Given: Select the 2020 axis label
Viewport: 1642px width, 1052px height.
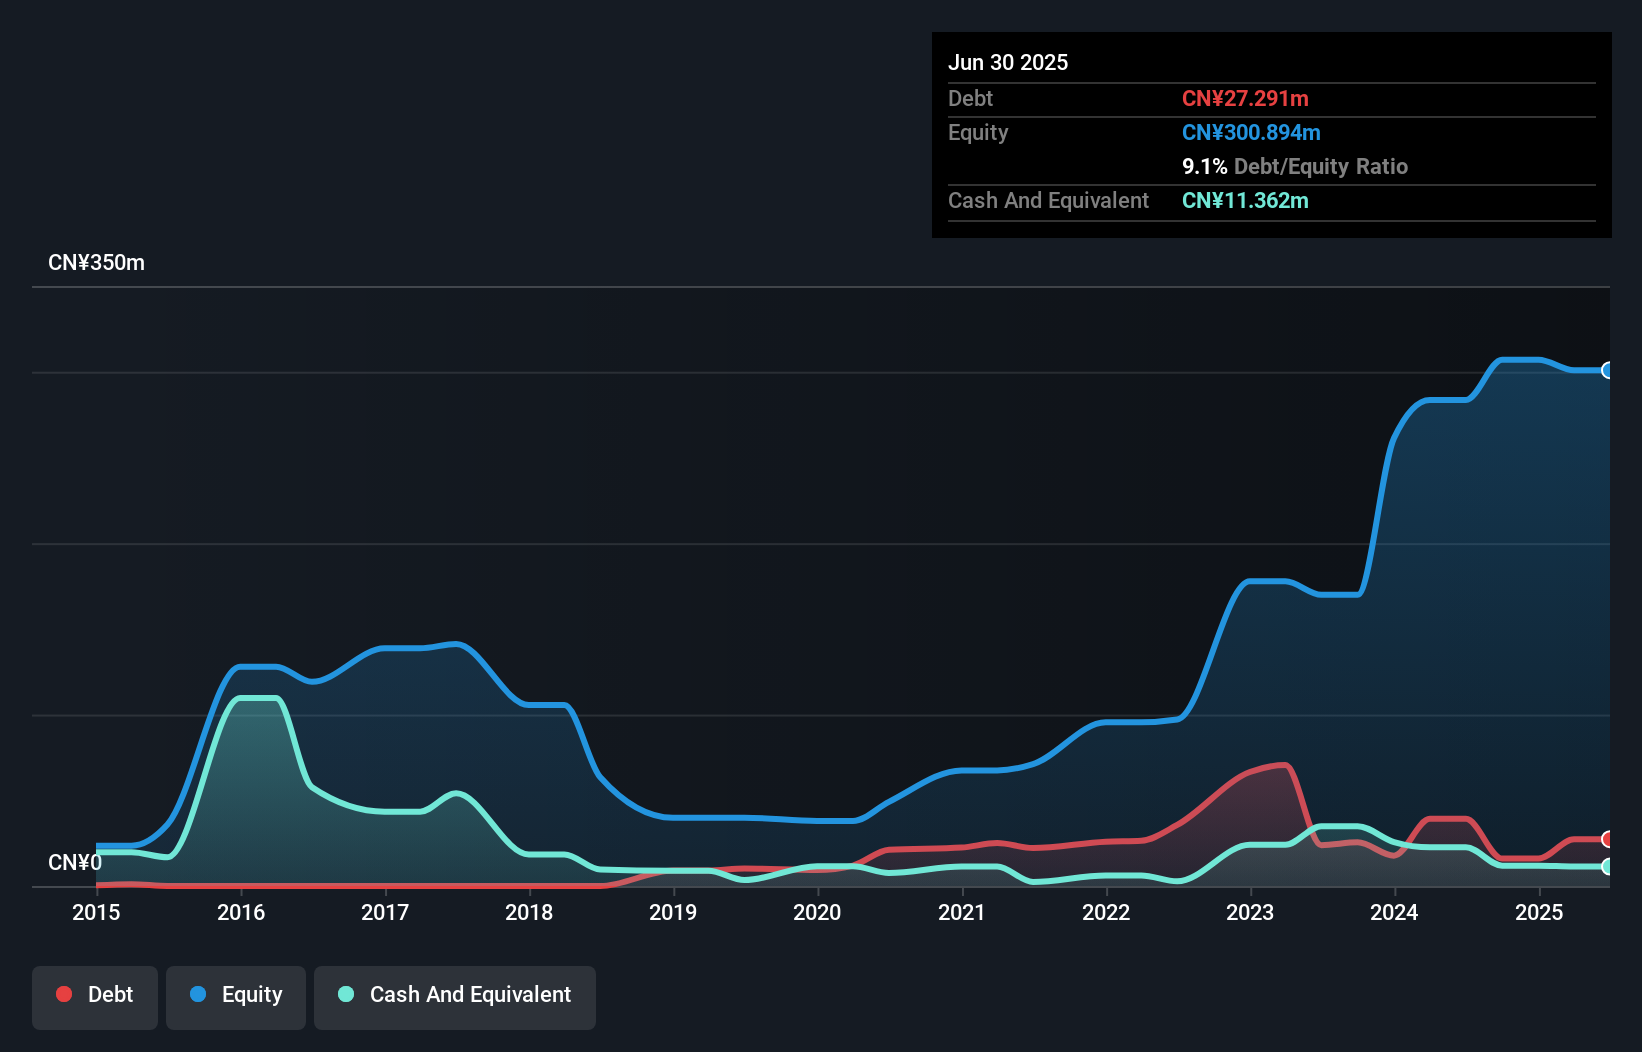Looking at the screenshot, I should (817, 912).
